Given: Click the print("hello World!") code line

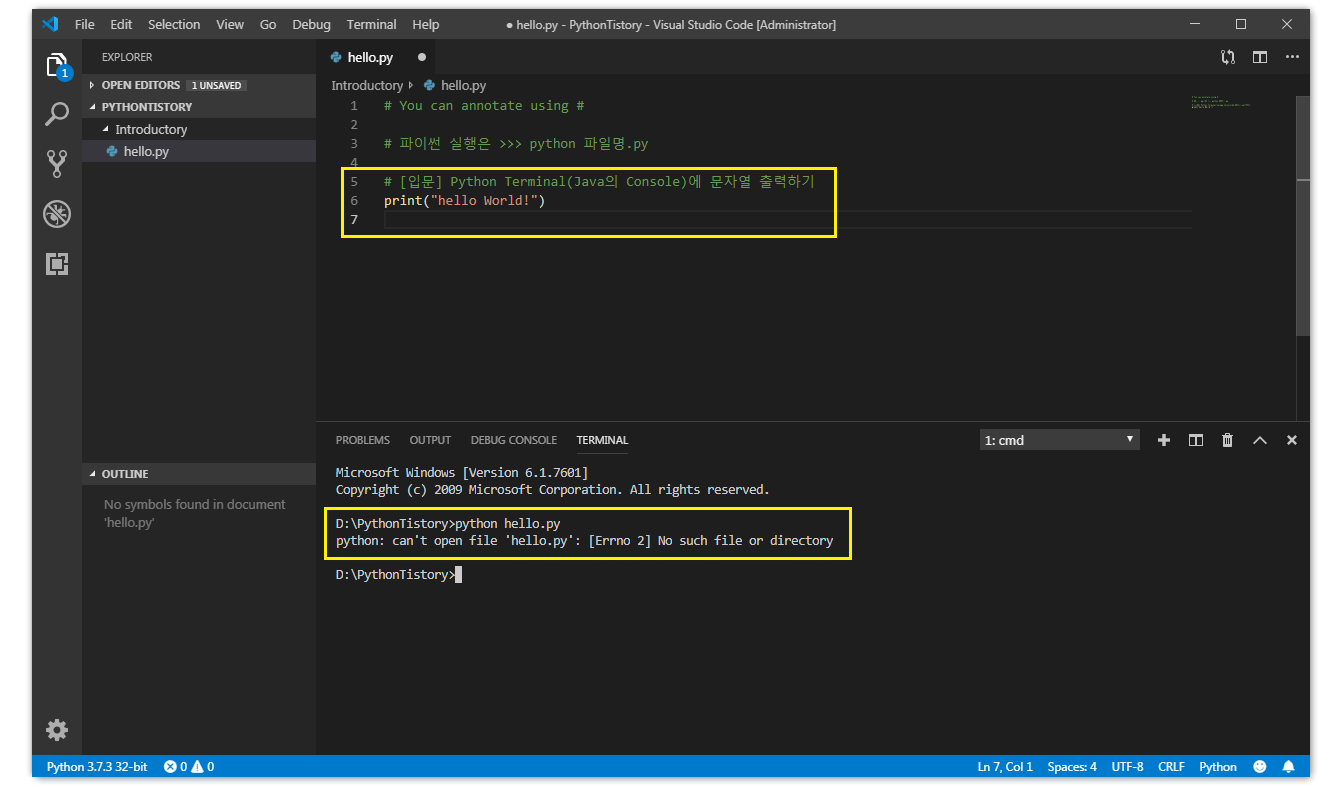Looking at the screenshot, I should (x=464, y=200).
